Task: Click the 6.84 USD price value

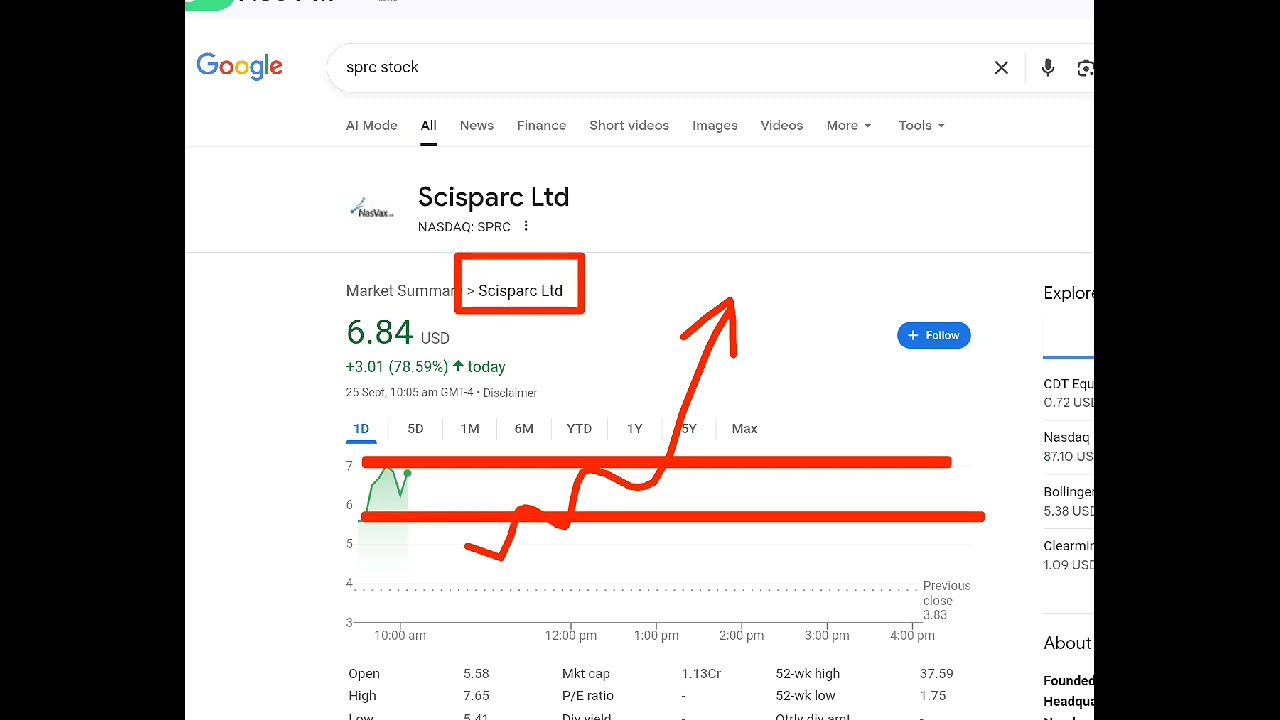Action: (x=398, y=332)
